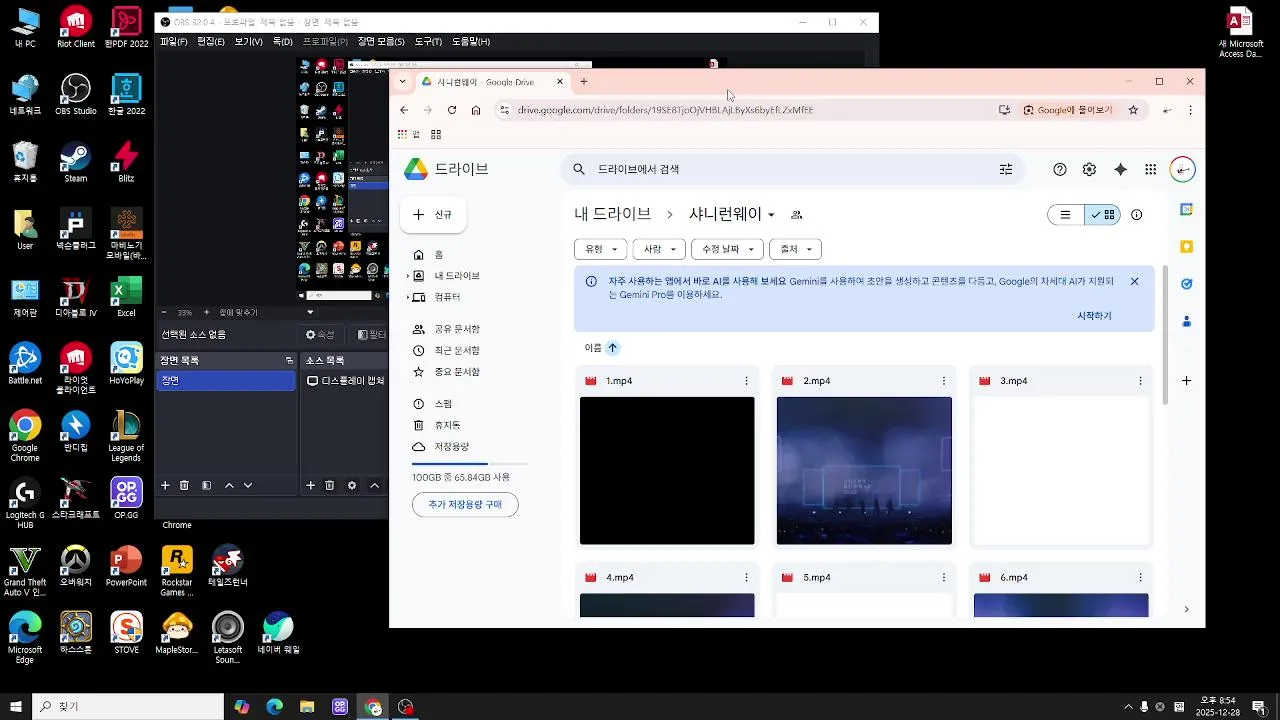Screen dimensions: 1280x720
Task: Open more actions for 1.mp4
Action: [x=746, y=381]
